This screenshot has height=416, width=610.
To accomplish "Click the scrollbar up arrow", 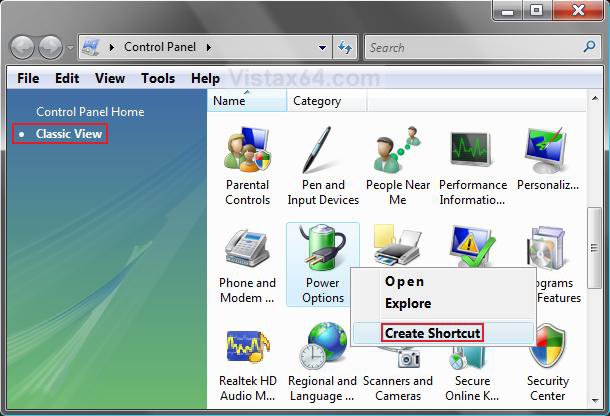I will [595, 99].
